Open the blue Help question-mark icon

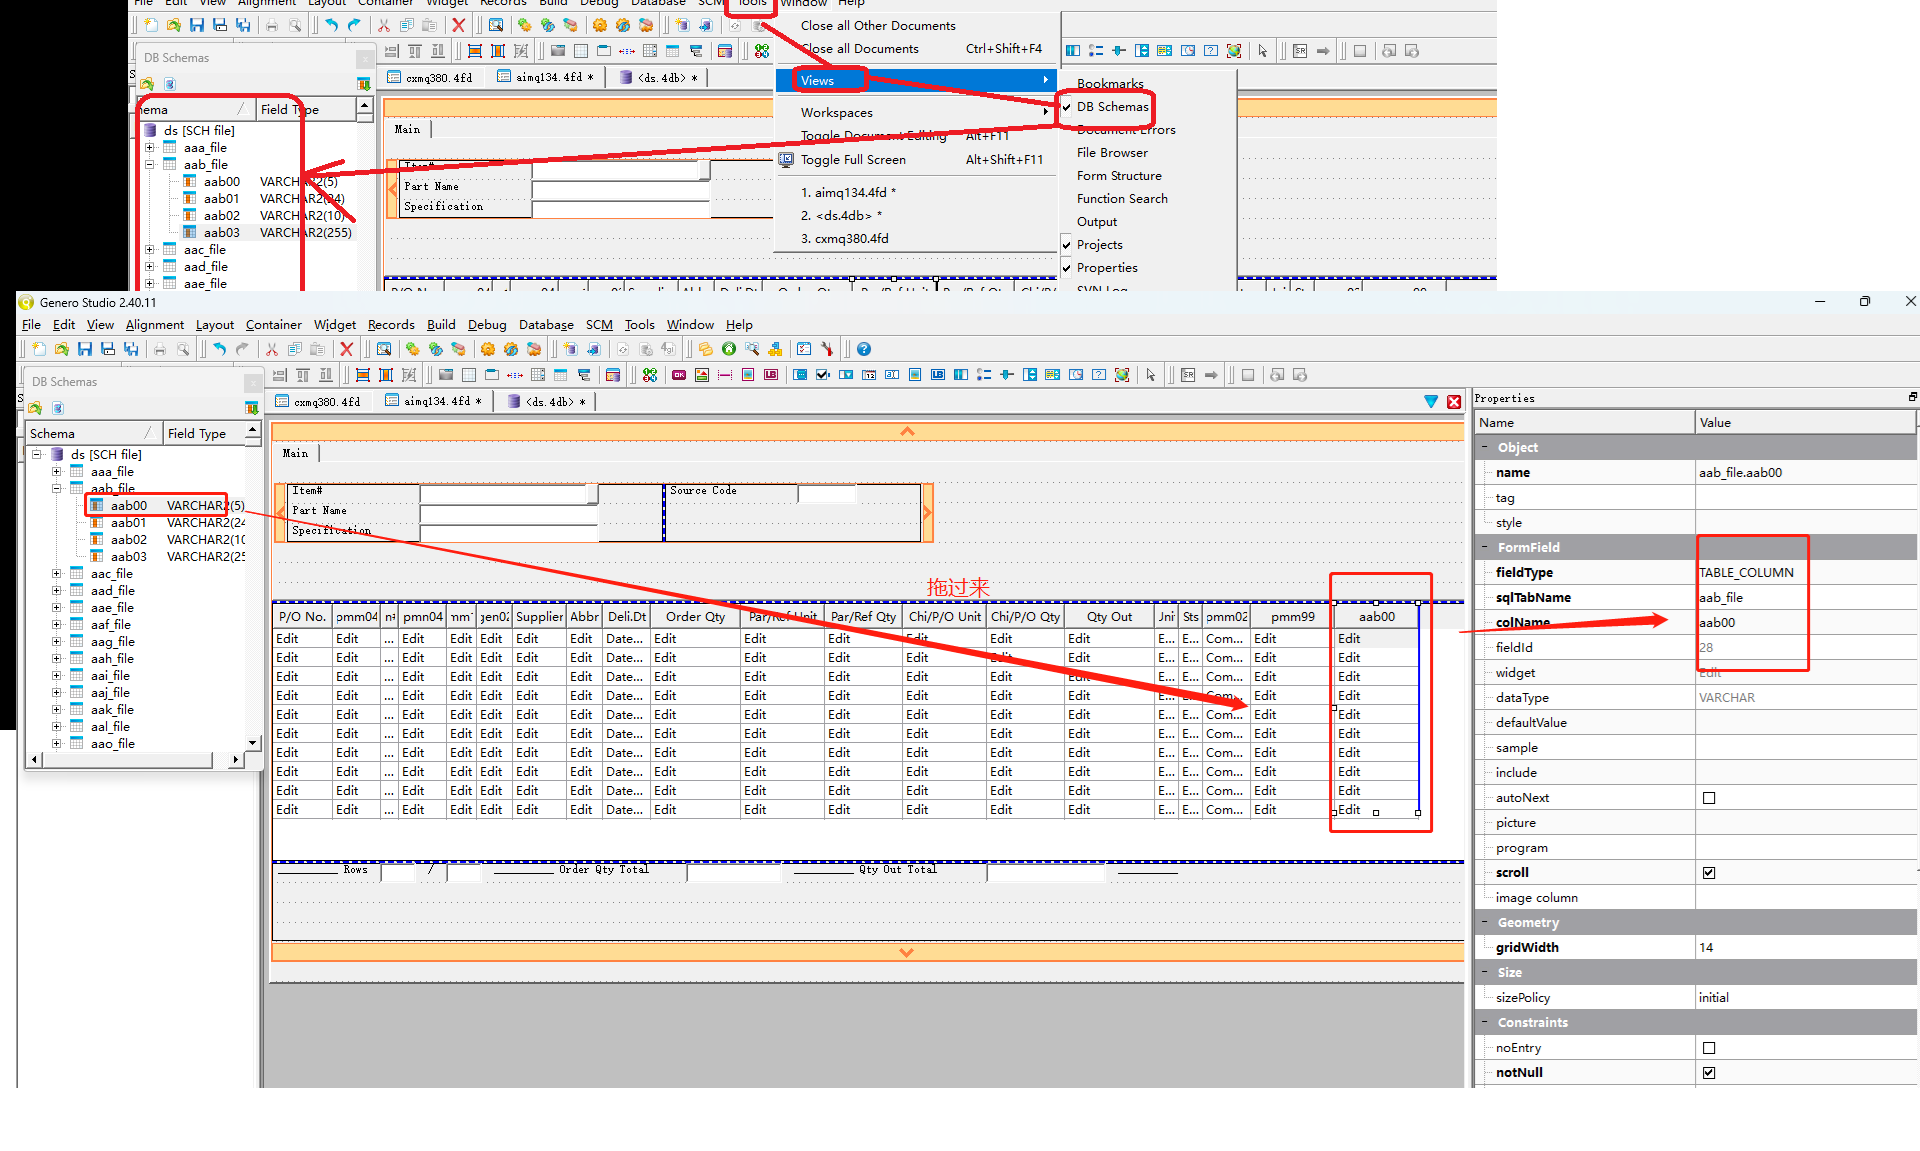point(864,349)
